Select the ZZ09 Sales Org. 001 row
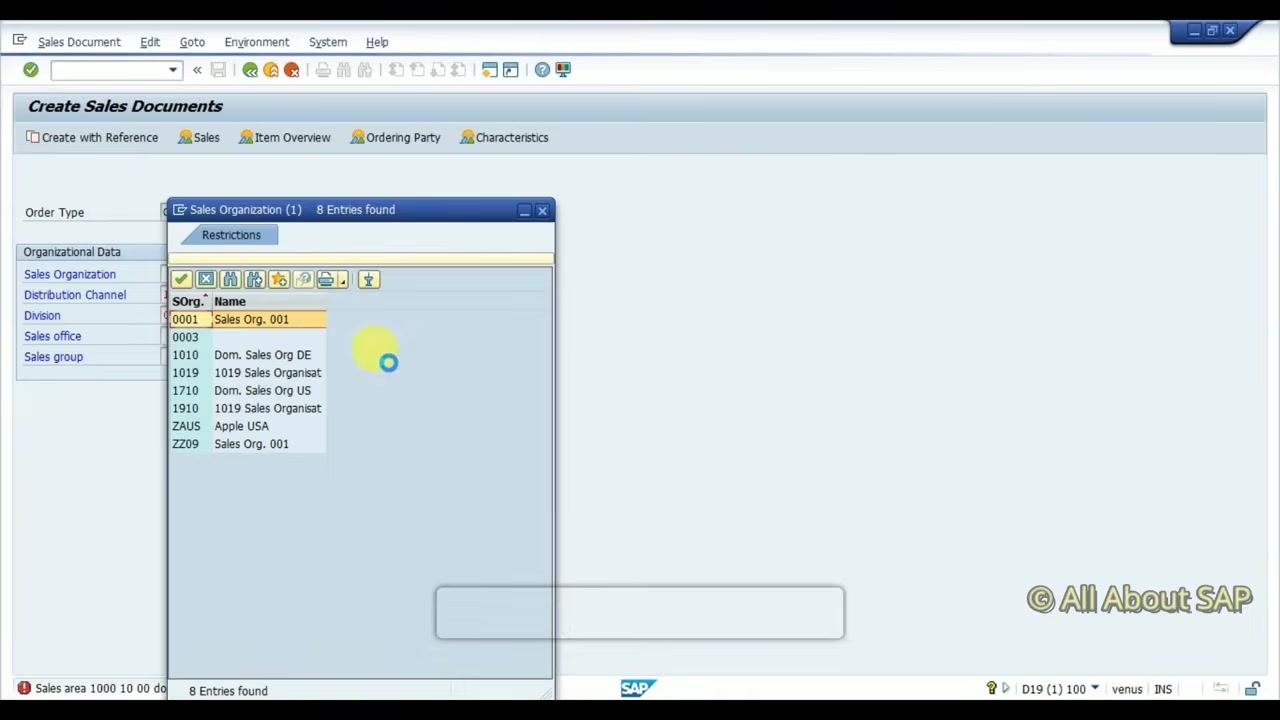This screenshot has height=720, width=1280. (248, 444)
